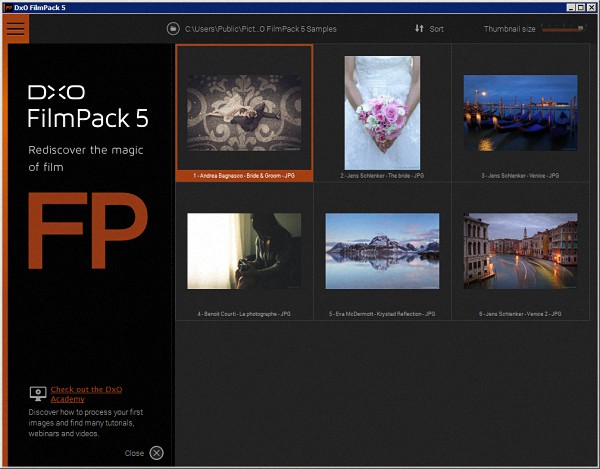This screenshot has height=469, width=600.
Task: Open the hamburger menu
Action: 15,29
